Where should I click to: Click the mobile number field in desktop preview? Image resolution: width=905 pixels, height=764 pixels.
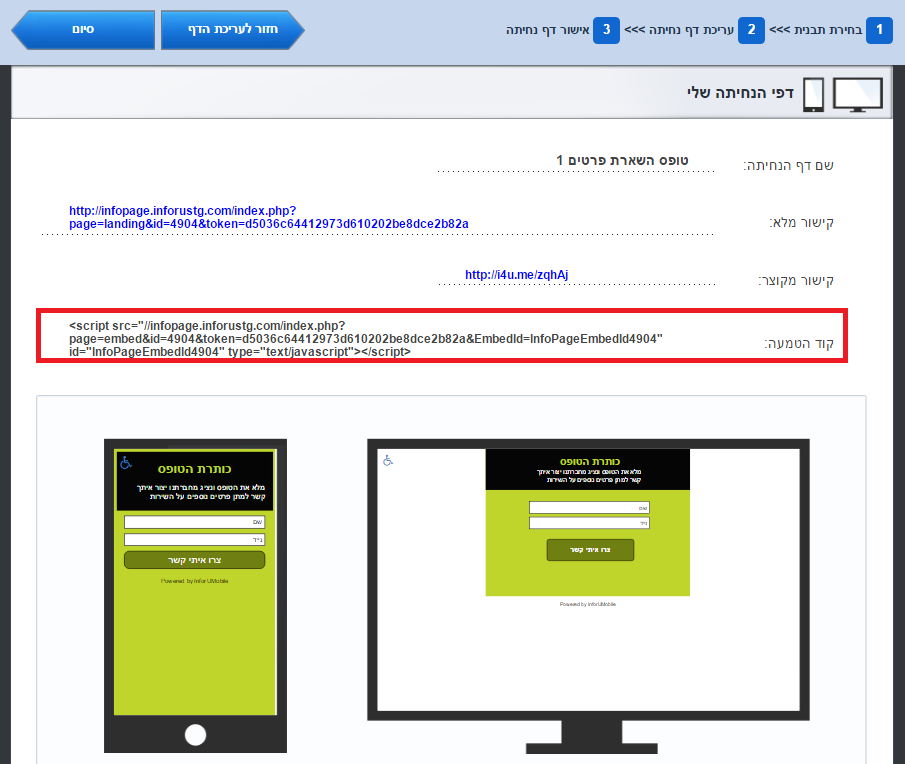coord(589,523)
